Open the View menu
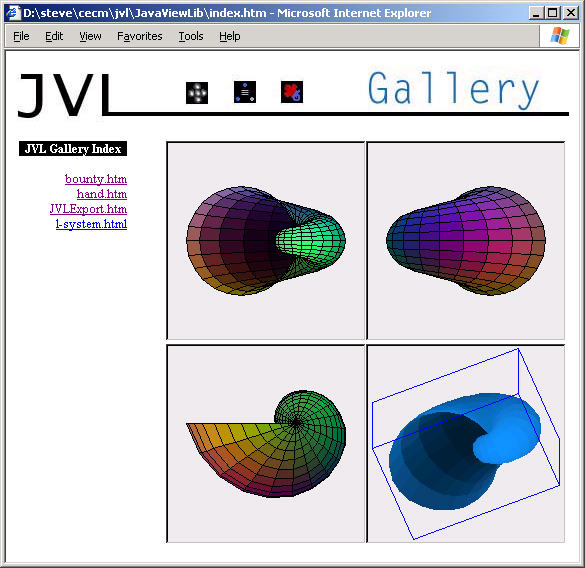 click(x=90, y=36)
